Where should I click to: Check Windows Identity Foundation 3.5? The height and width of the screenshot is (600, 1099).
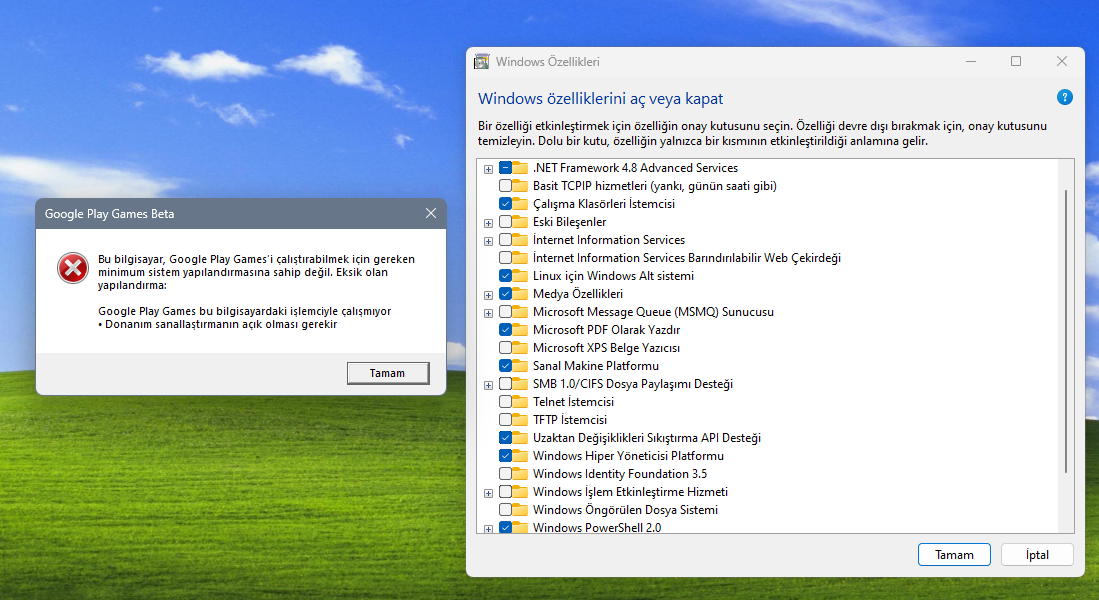pyautogui.click(x=505, y=474)
